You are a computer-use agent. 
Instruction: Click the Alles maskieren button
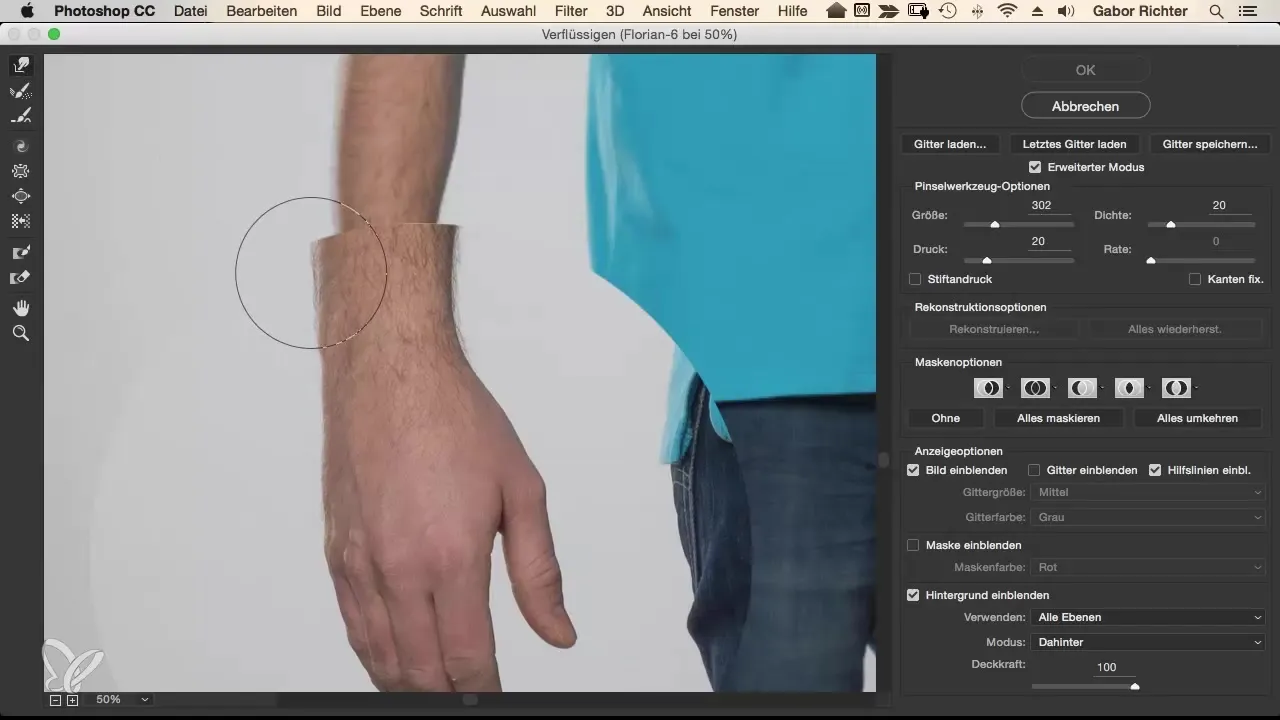pos(1058,418)
